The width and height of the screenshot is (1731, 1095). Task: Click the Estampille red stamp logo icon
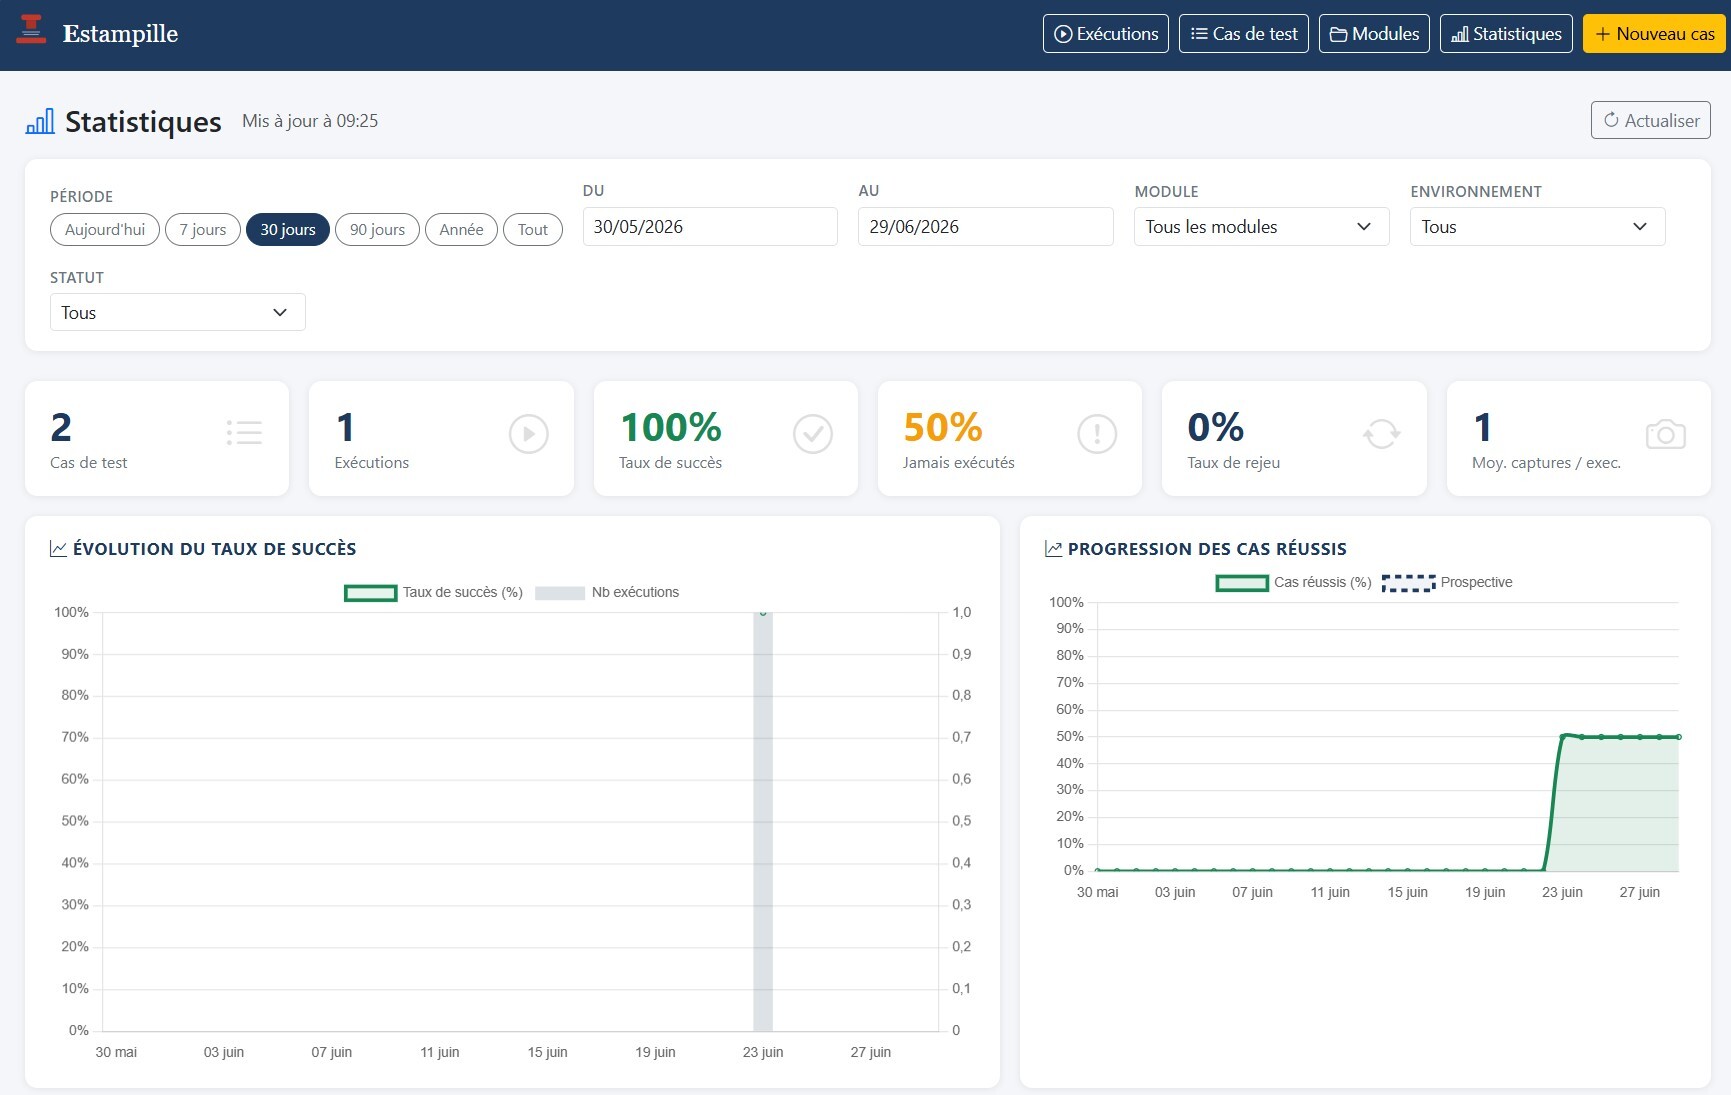pyautogui.click(x=32, y=30)
